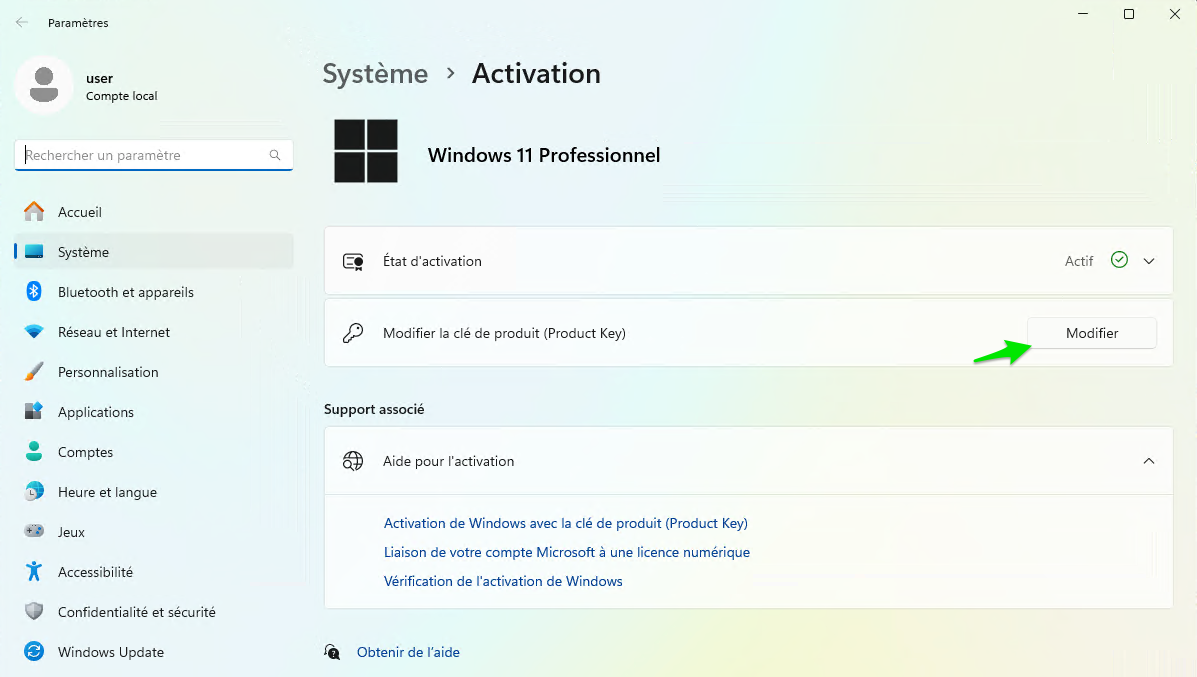Open Liaison de votre compte Microsoft link
The height and width of the screenshot is (677, 1197).
[x=566, y=552]
